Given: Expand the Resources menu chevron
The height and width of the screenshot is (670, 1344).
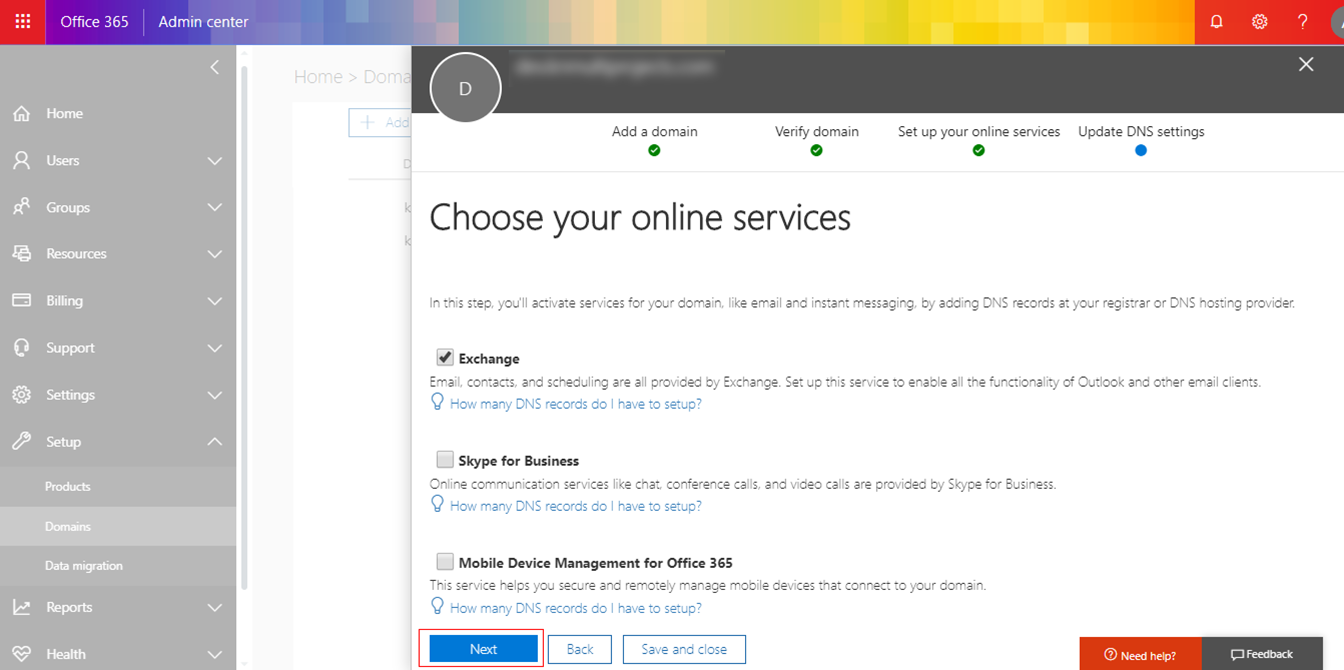Looking at the screenshot, I should pos(214,254).
